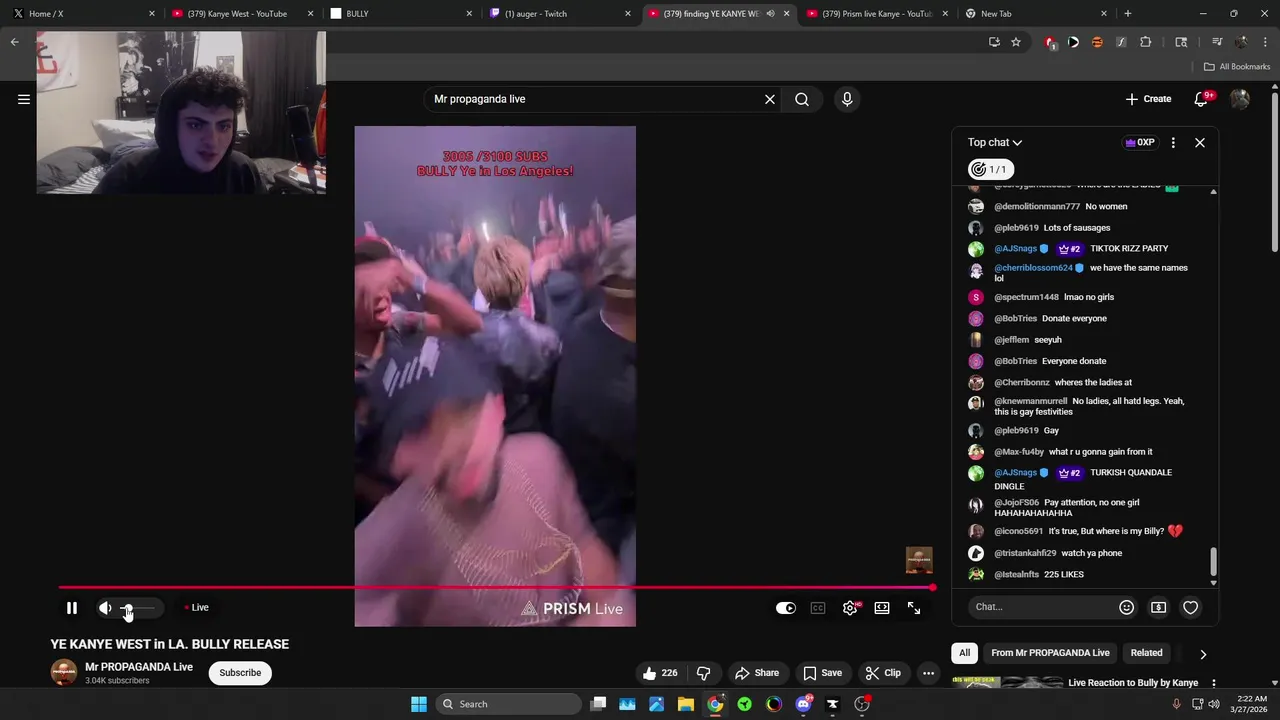This screenshot has width=1280, height=720.
Task: Open Live Reaction to Bully by Kanye video
Action: tap(1133, 683)
